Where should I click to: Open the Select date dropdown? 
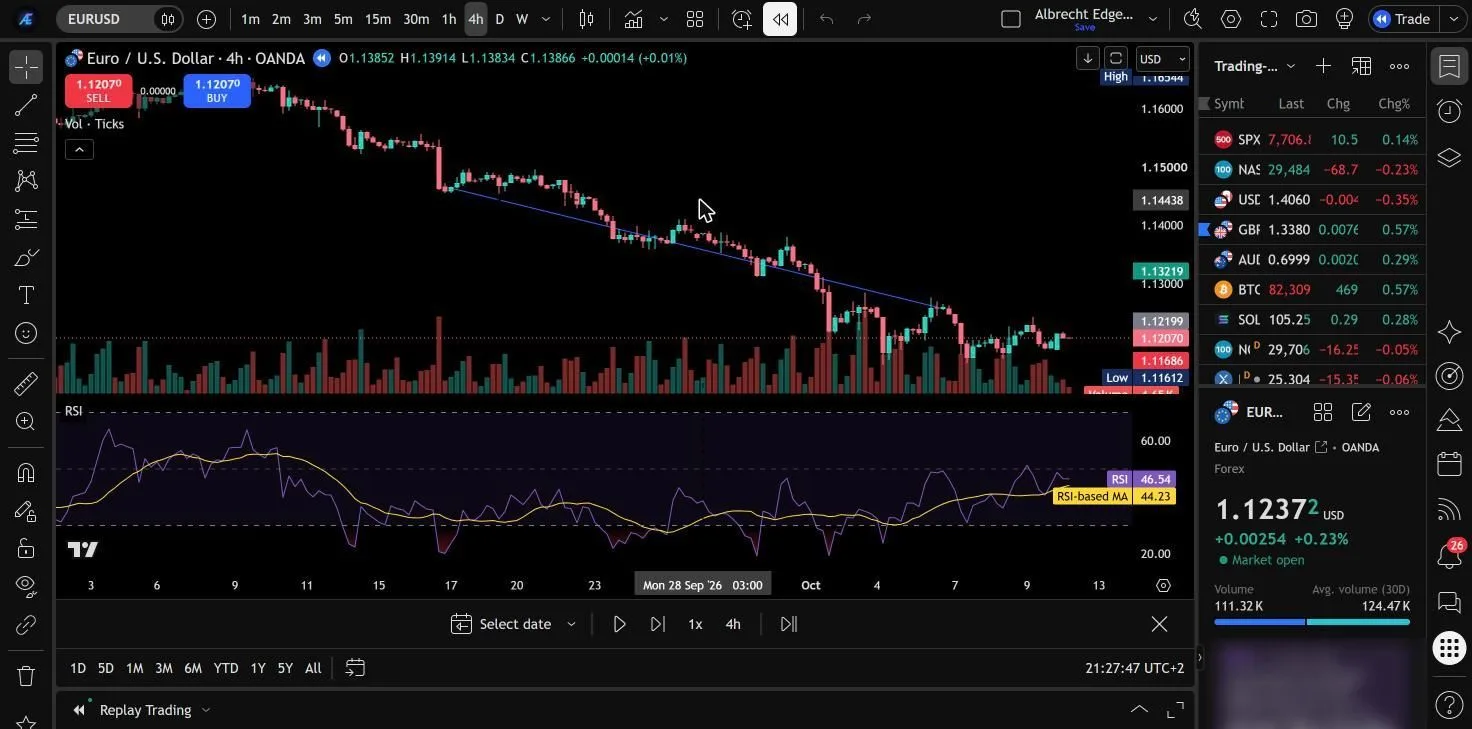[x=514, y=624]
